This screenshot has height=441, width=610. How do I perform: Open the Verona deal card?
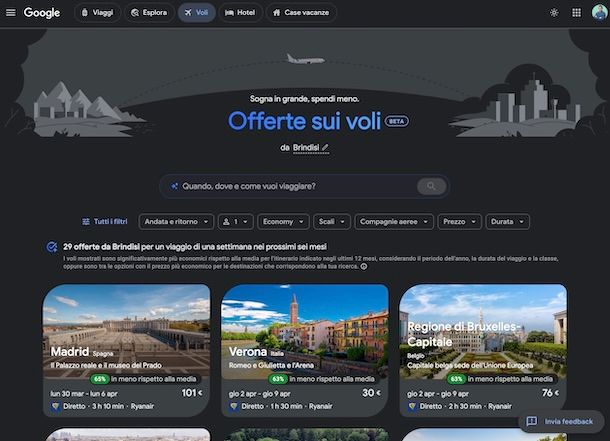point(305,350)
